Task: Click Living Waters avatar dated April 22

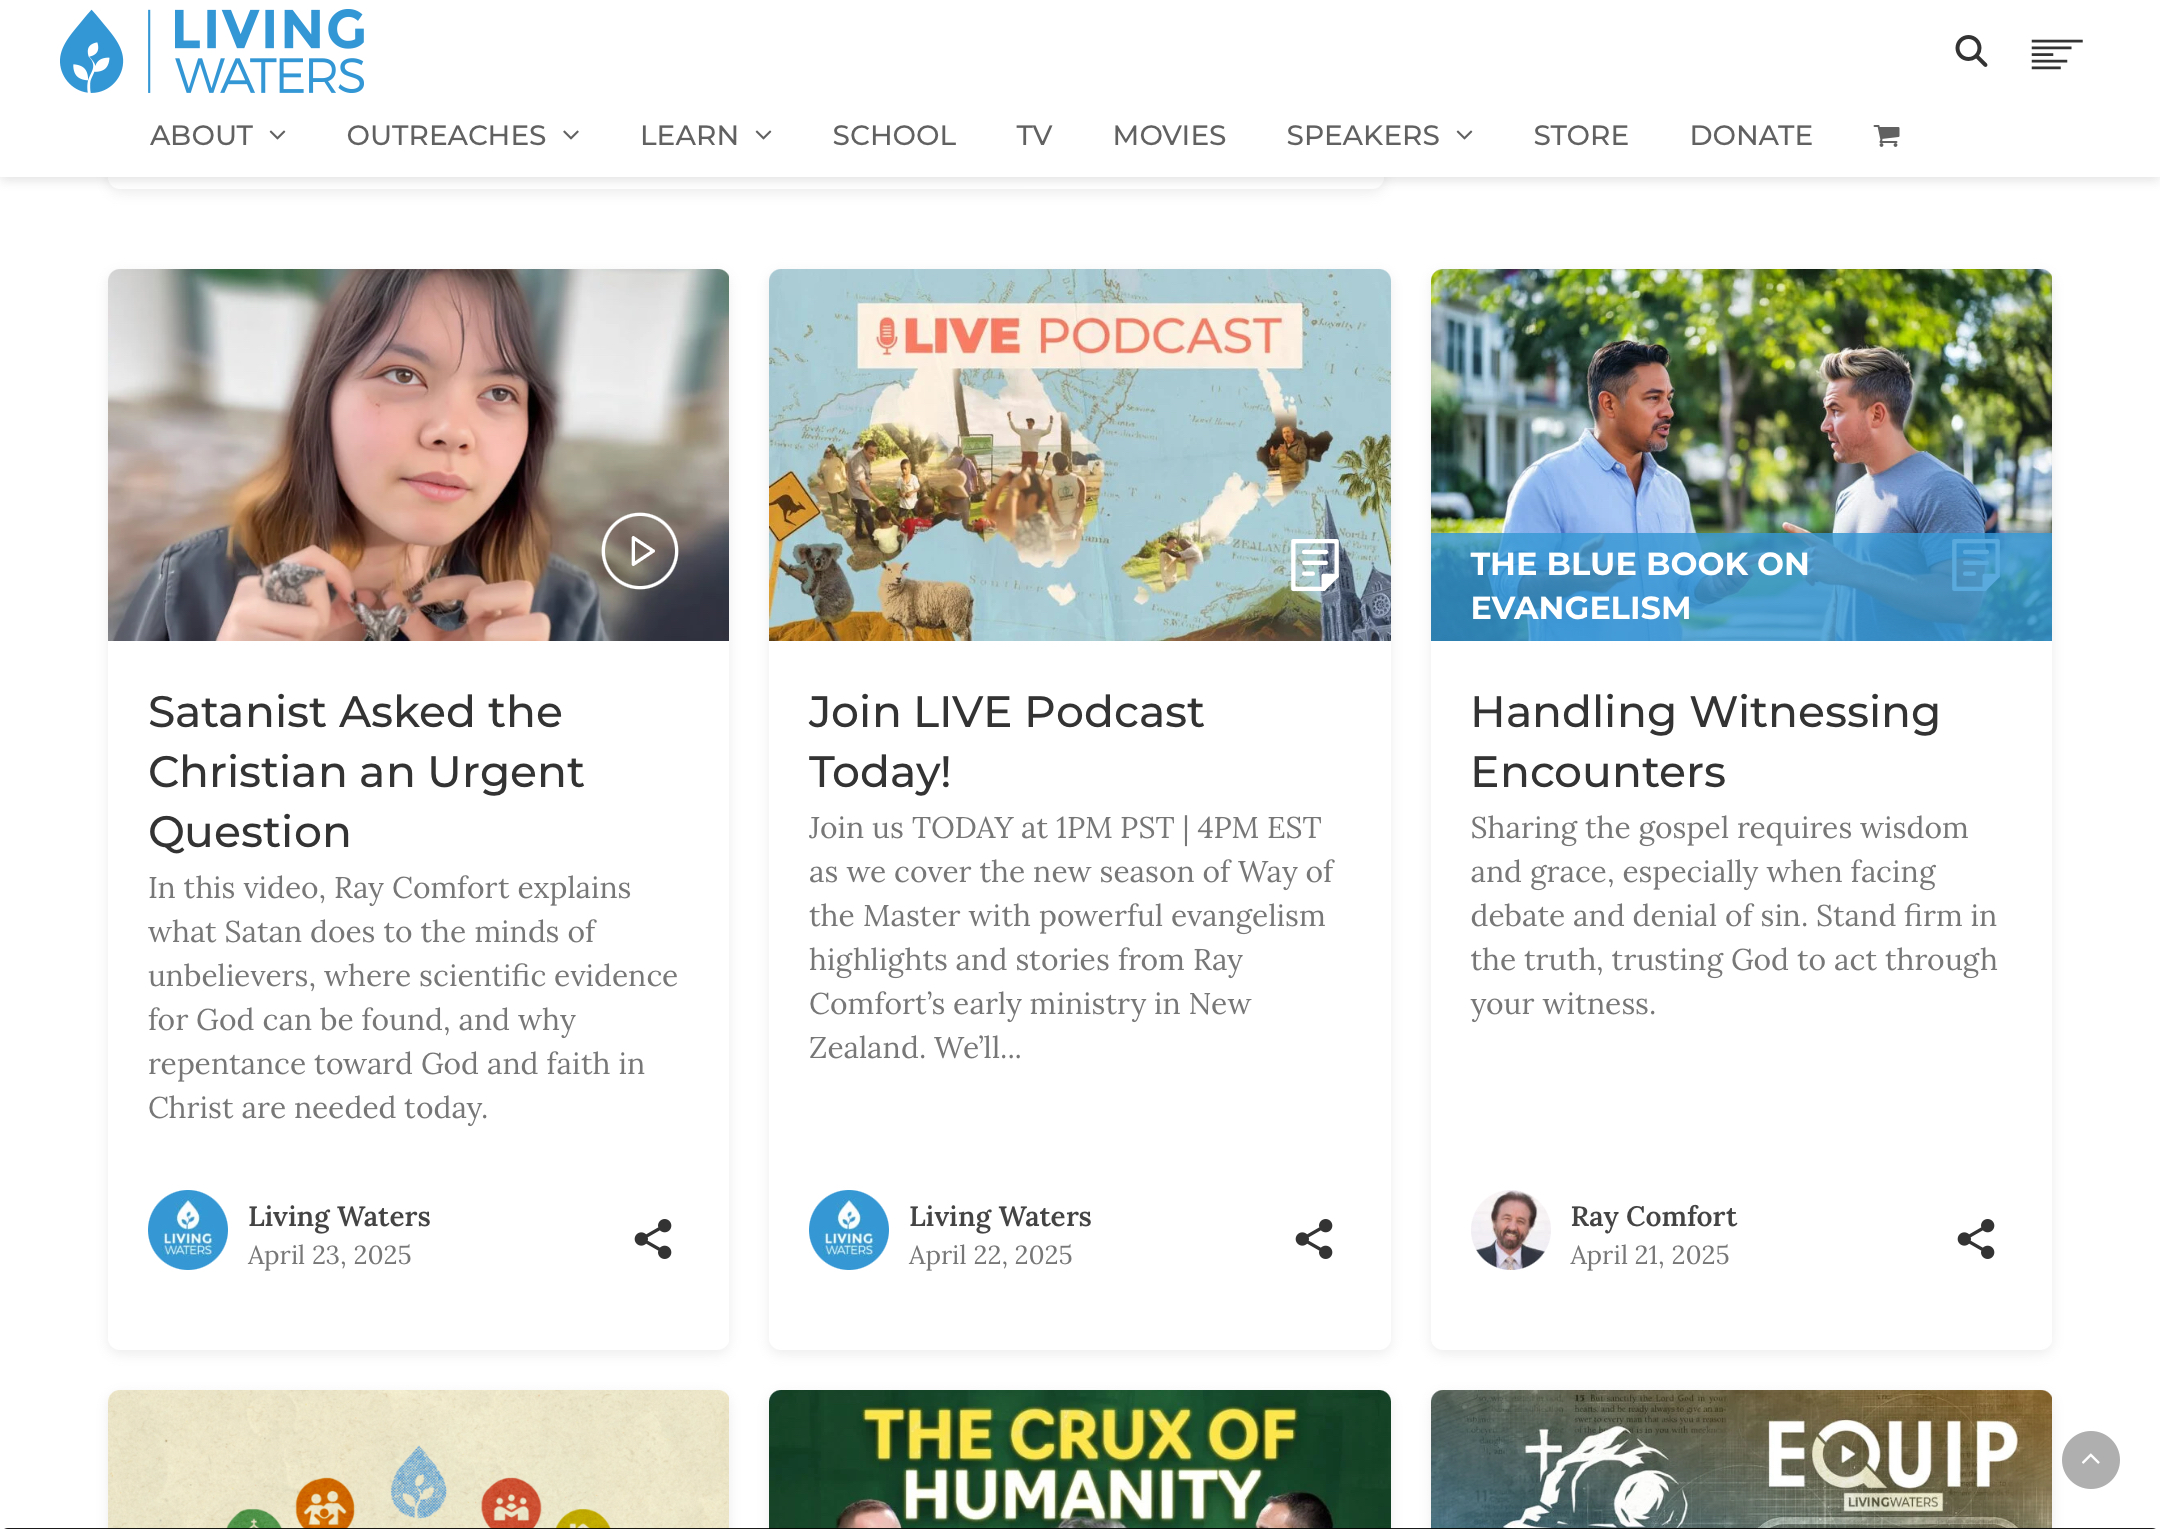Action: tap(849, 1230)
